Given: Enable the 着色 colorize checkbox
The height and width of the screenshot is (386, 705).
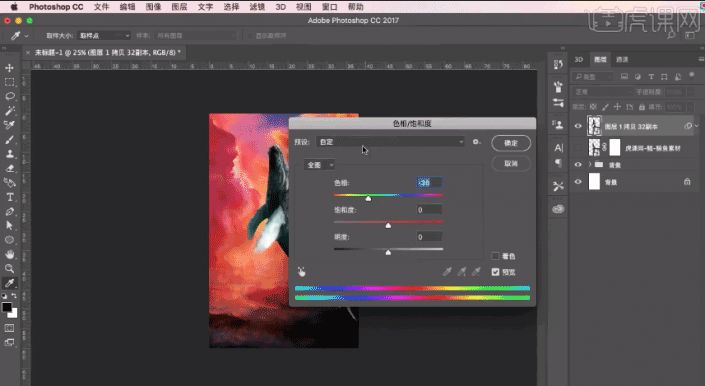Looking at the screenshot, I should [x=495, y=256].
